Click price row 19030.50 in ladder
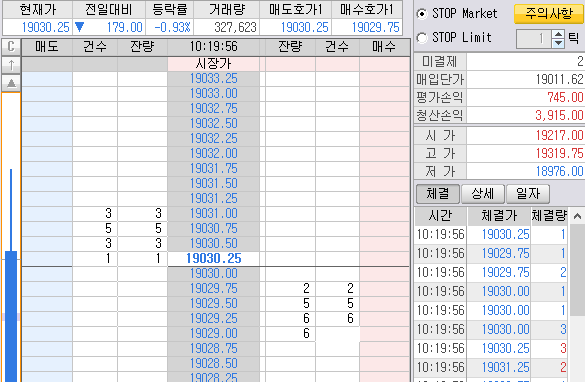The width and height of the screenshot is (585, 382). (213, 243)
